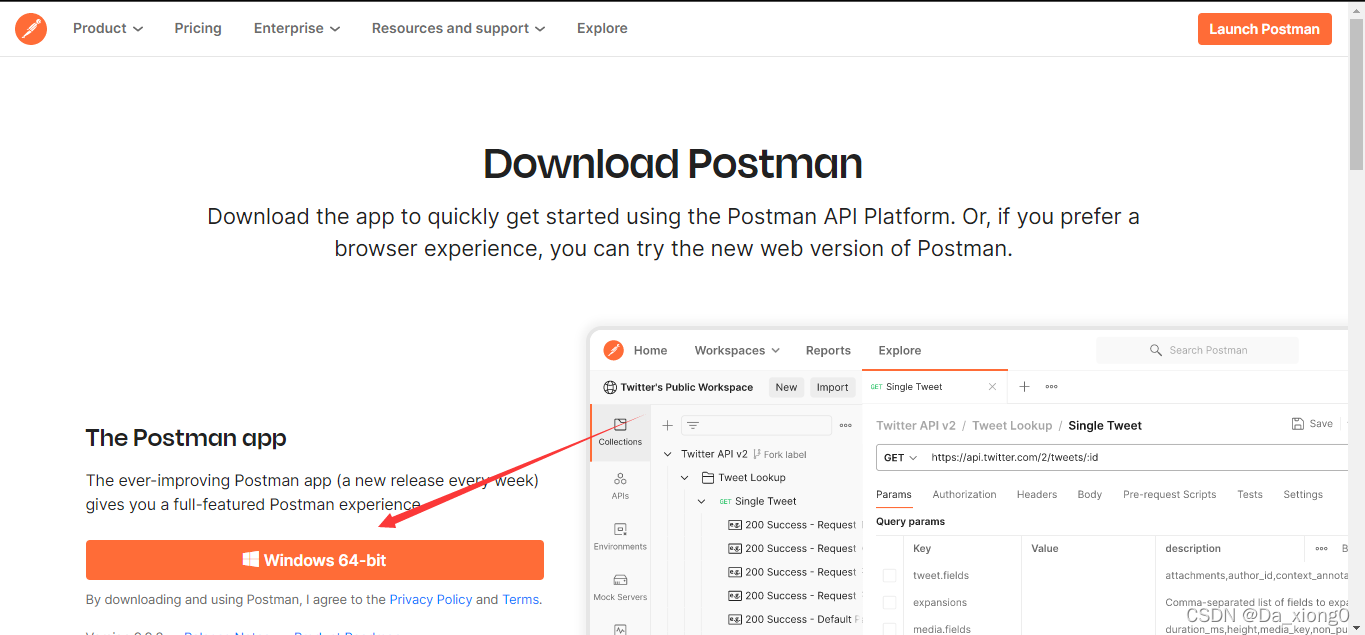The height and width of the screenshot is (635, 1365).
Task: Switch to the Pre-request Scripts tab
Action: click(1170, 494)
